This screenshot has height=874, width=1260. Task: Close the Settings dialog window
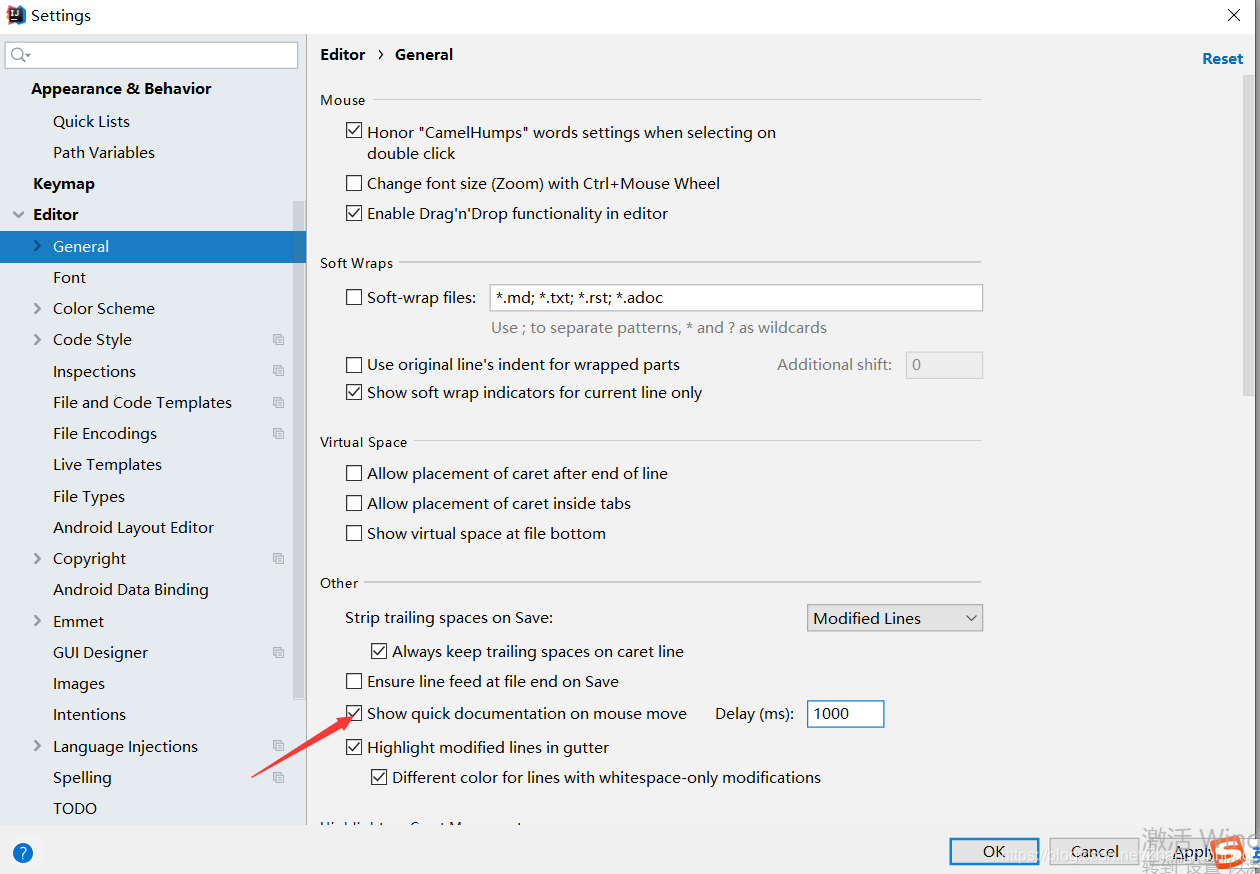click(x=1234, y=15)
